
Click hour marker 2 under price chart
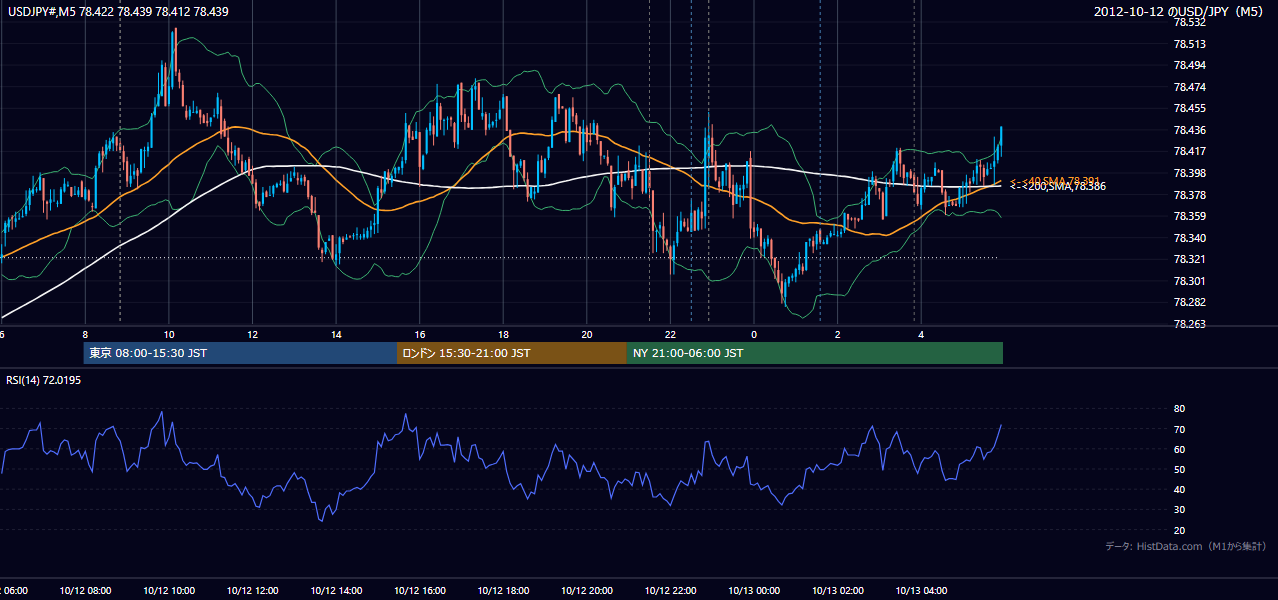pyautogui.click(x=837, y=335)
